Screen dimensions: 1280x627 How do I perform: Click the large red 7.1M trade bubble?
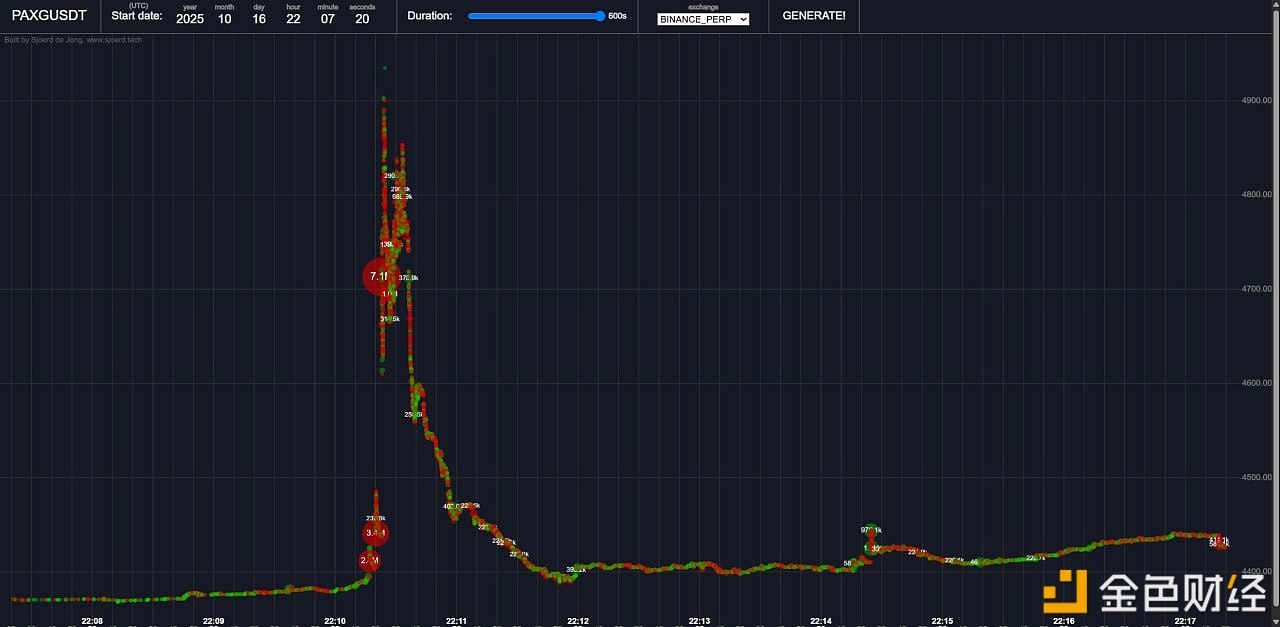[x=379, y=277]
